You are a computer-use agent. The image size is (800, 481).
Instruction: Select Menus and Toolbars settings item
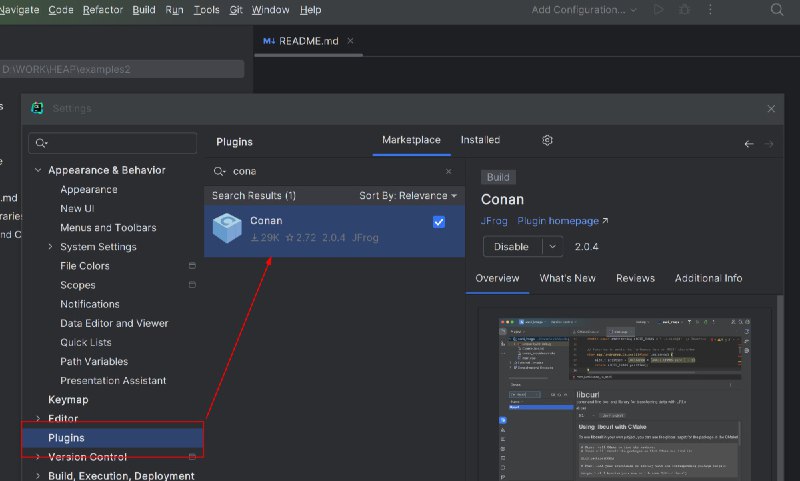(x=108, y=227)
